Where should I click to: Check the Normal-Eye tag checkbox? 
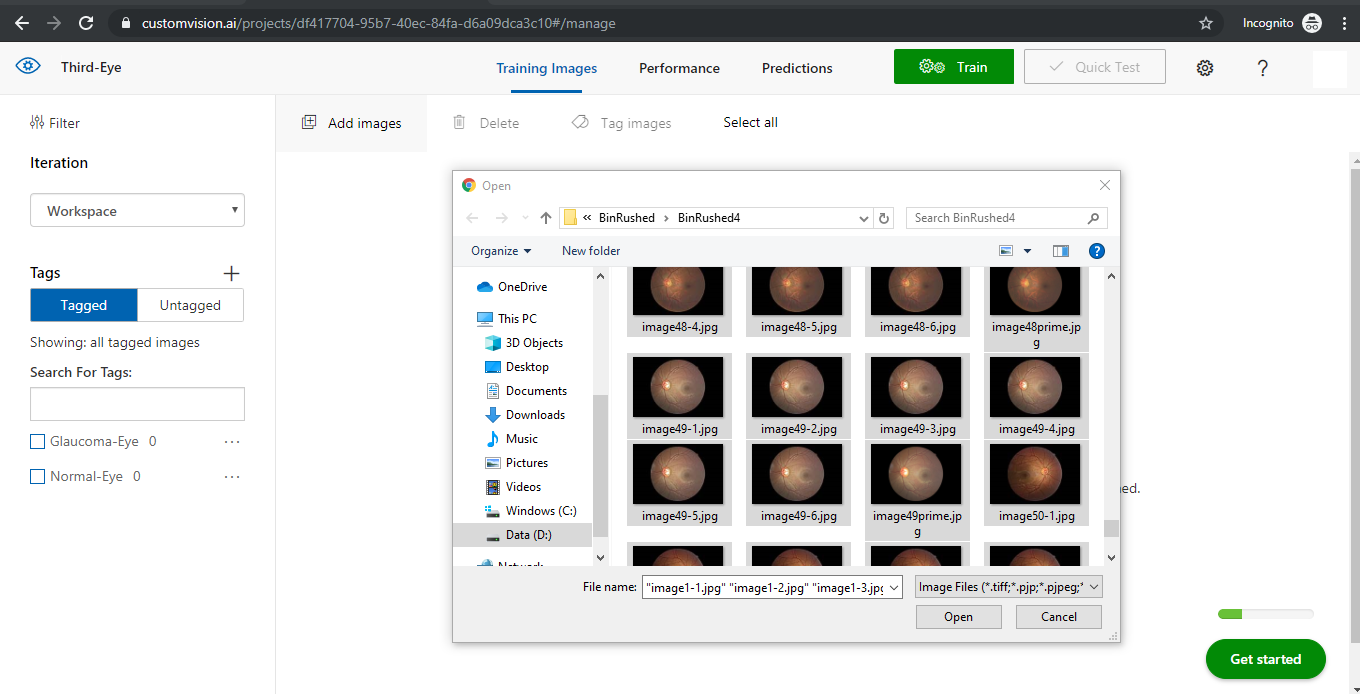38,477
